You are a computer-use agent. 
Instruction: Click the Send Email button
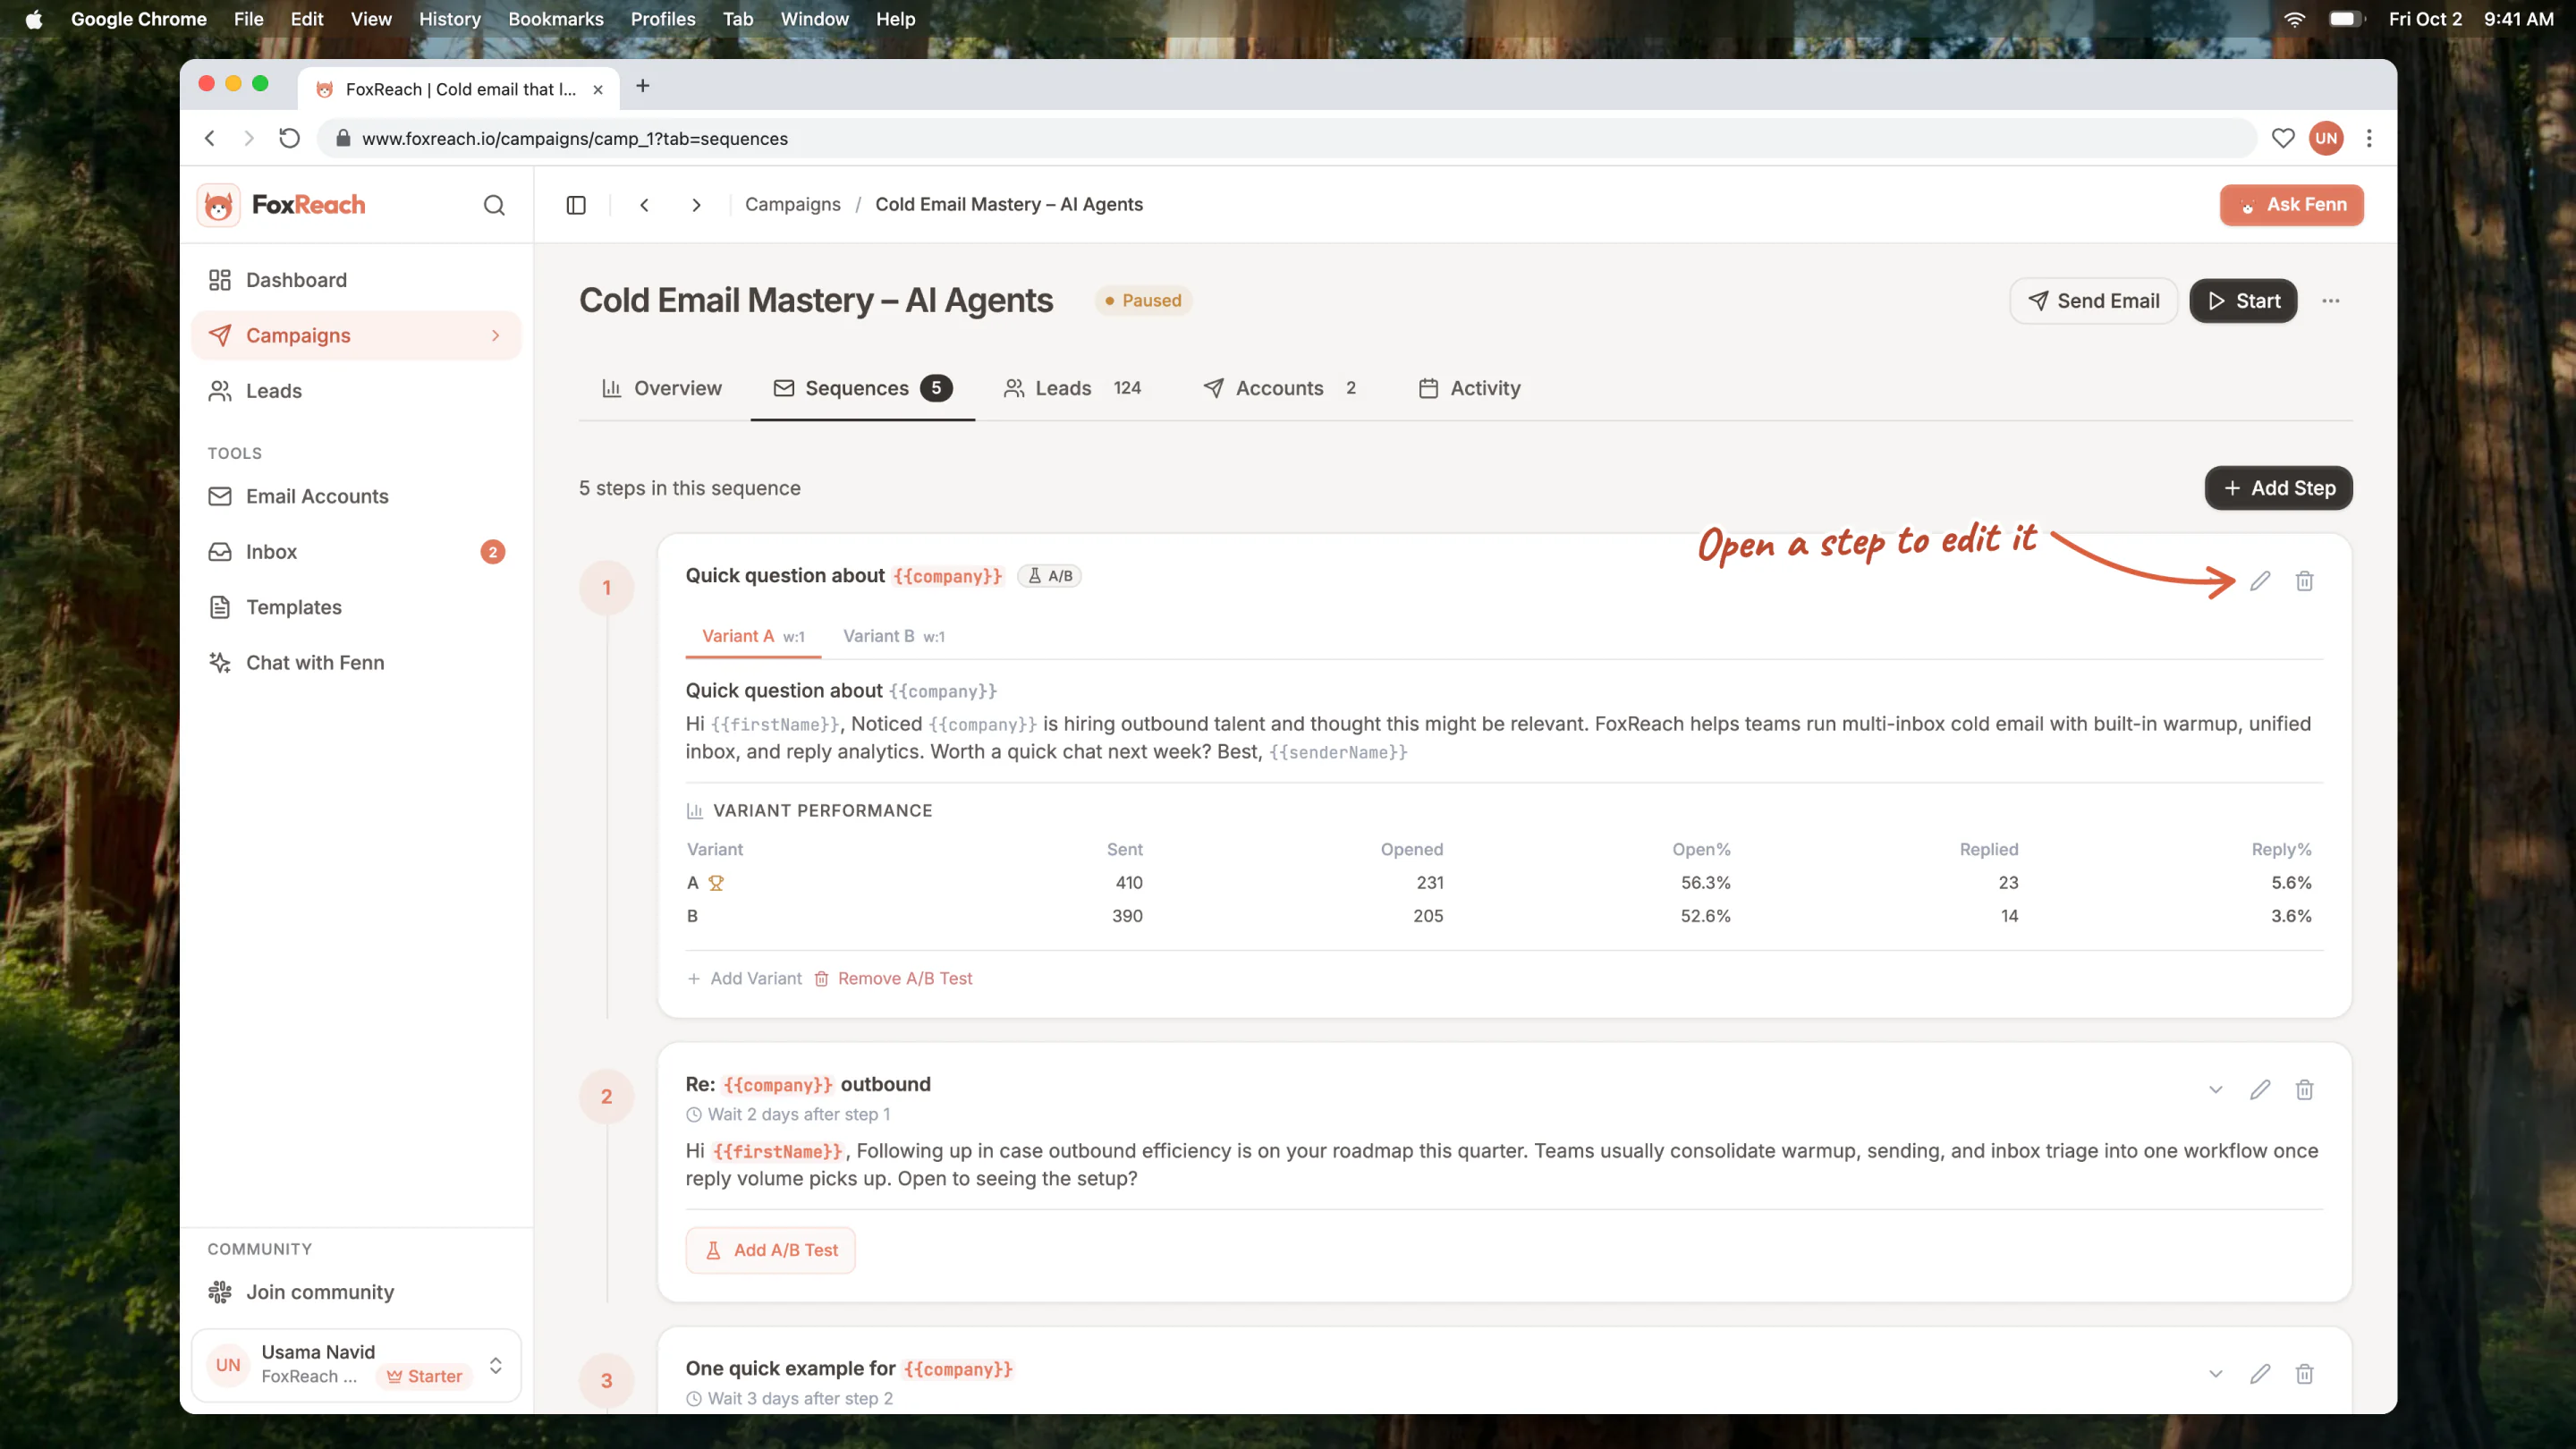coord(2093,301)
